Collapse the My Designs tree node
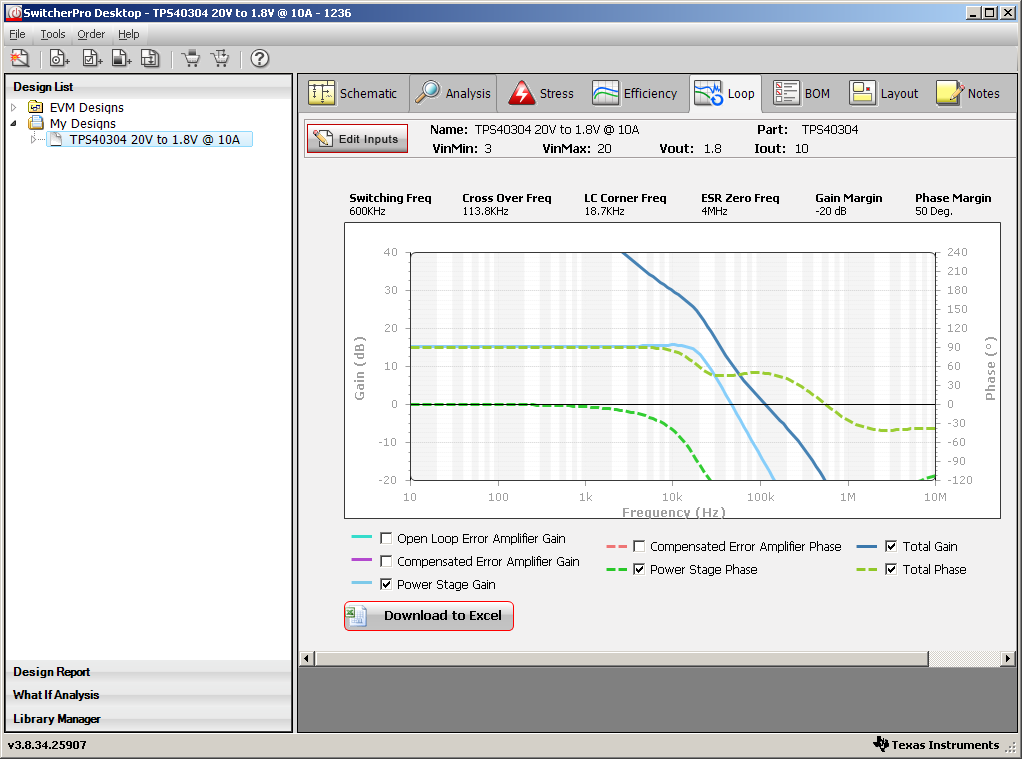Screen dimensions: 1022x759 point(14,123)
